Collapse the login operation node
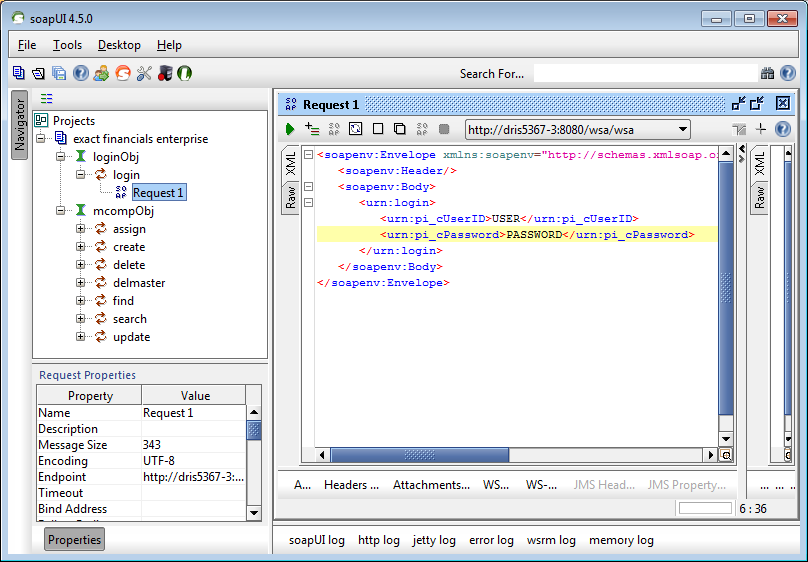 pyautogui.click(x=80, y=174)
